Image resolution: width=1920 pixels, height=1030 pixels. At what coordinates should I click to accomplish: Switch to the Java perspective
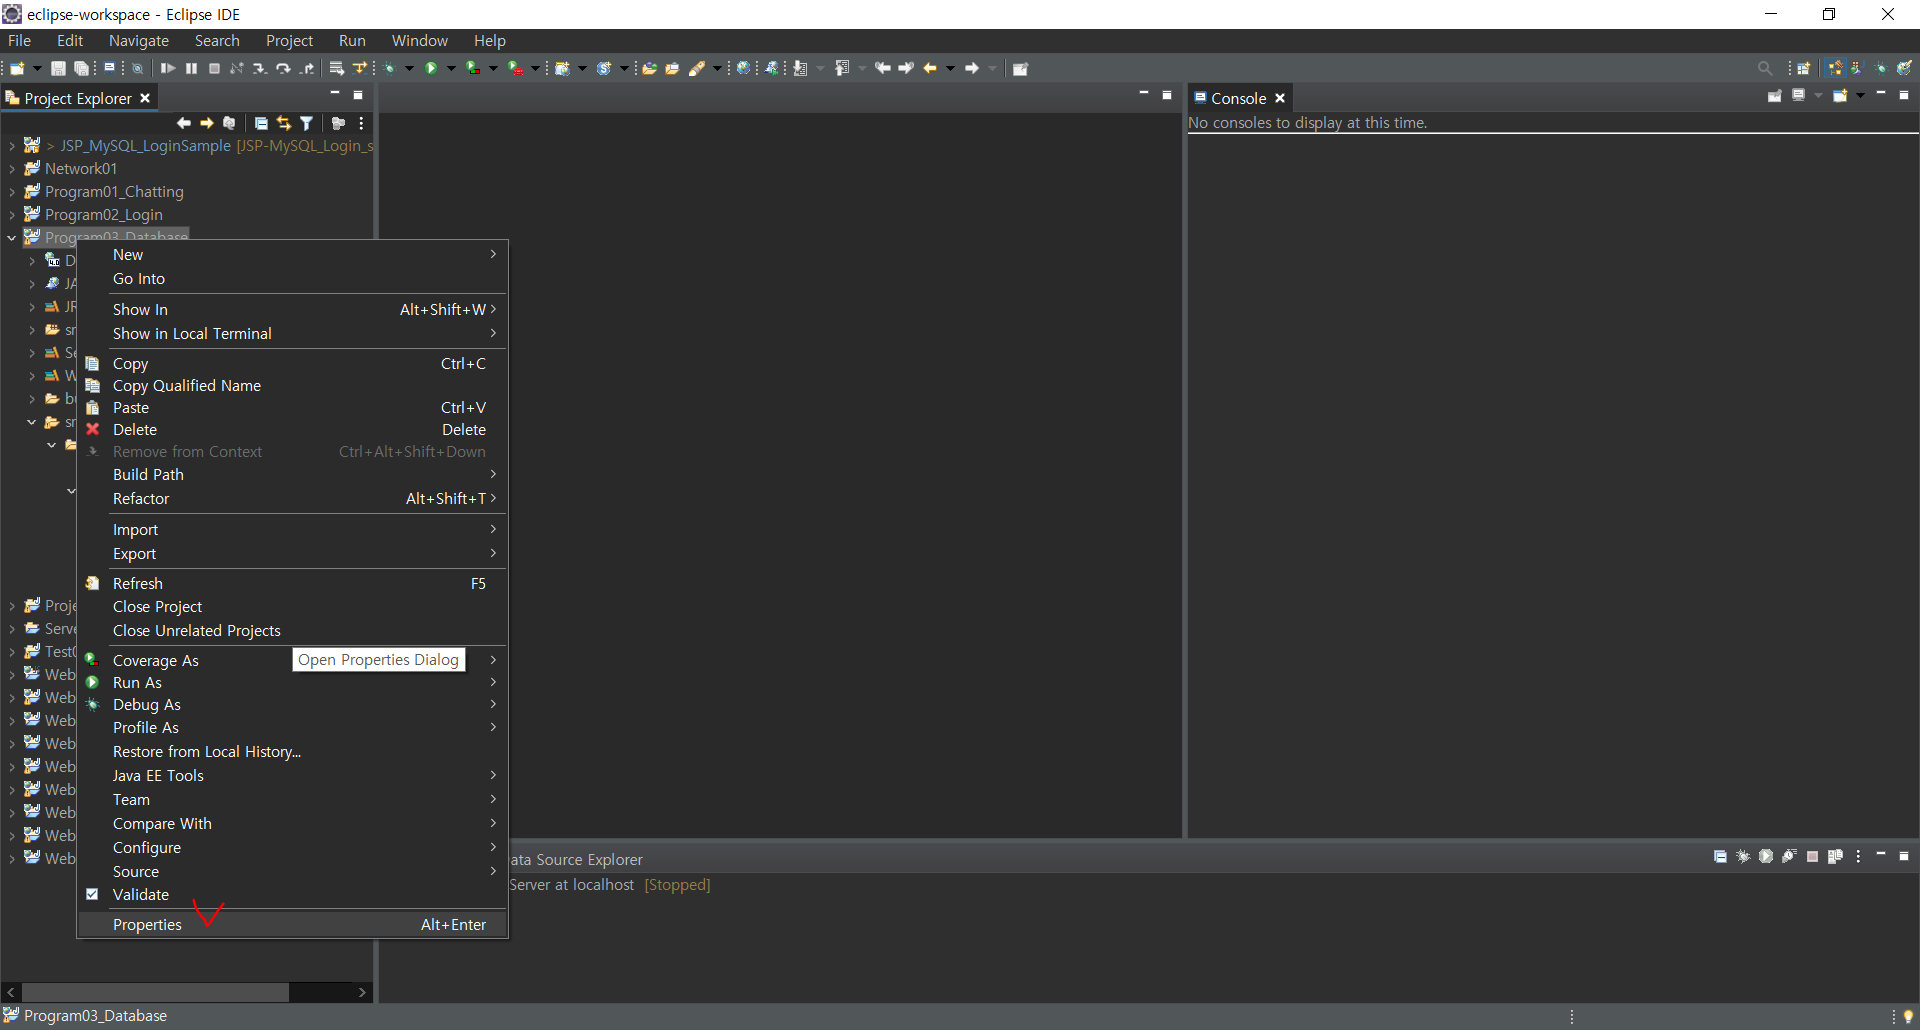click(1858, 68)
